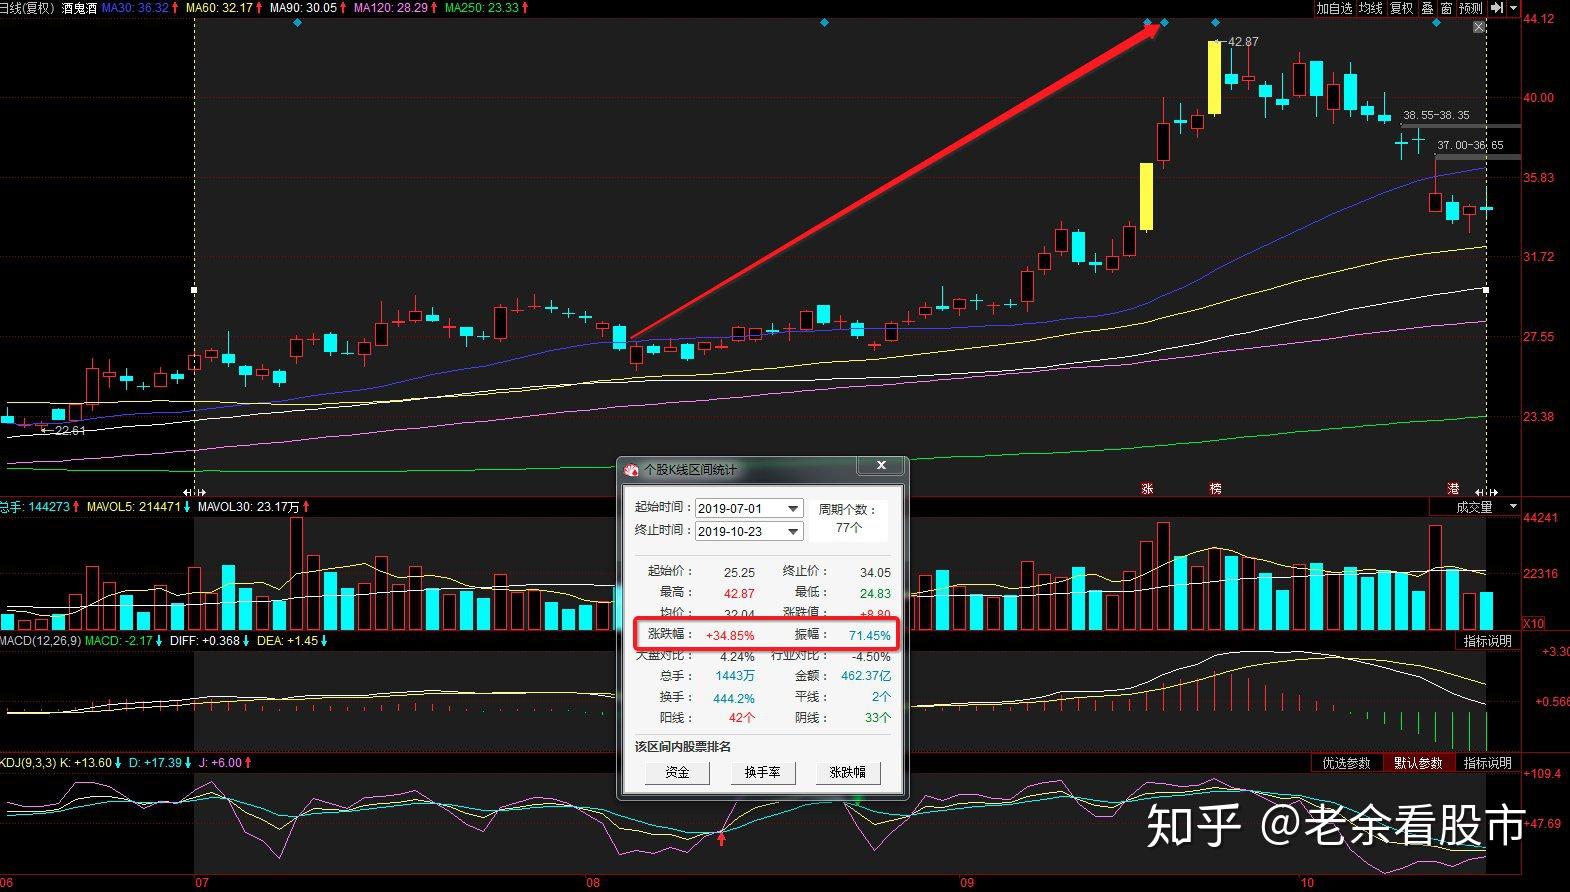Click the 涨 marker under the chart
Screen dimensions: 1570x892
click(1148, 489)
